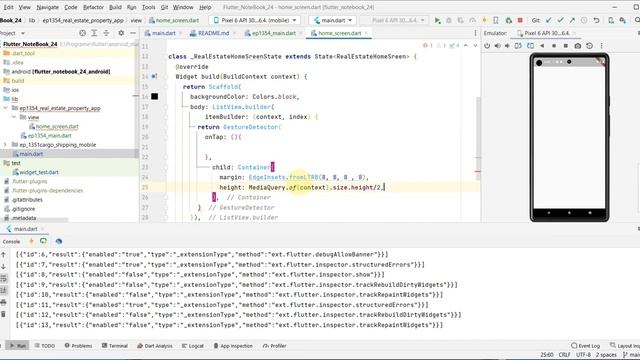Viewport: 640px width, 360px height.
Task: Open Flutter DevTools blue icon in the console
Action: tap(59, 241)
